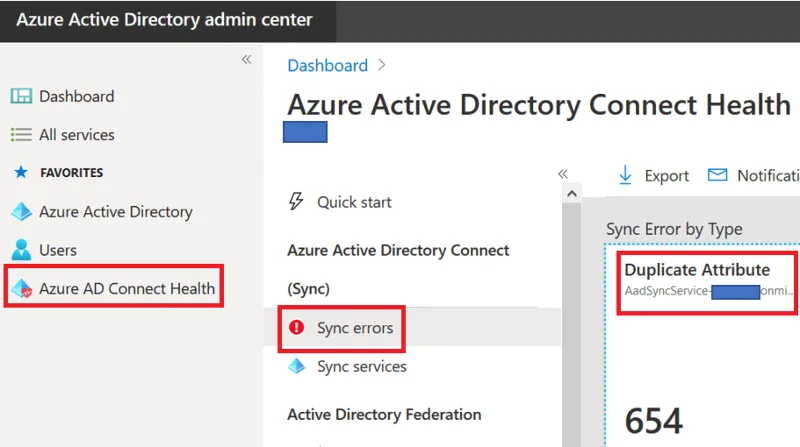This screenshot has height=447, width=800.
Task: Click the vertical scrollbar track
Action: pos(571,325)
